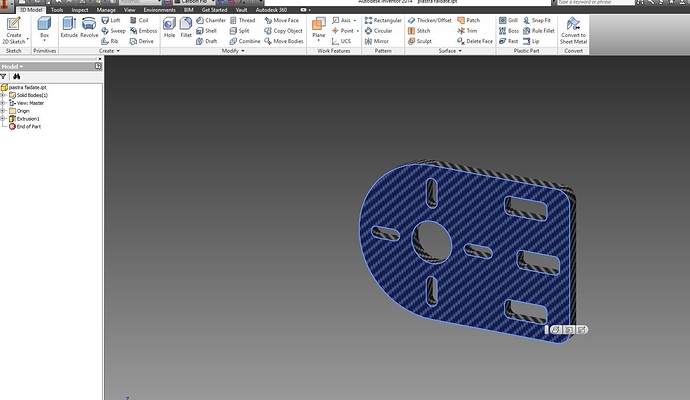The width and height of the screenshot is (690, 400).
Task: Click Convert to Sheet Metal
Action: coord(574,28)
